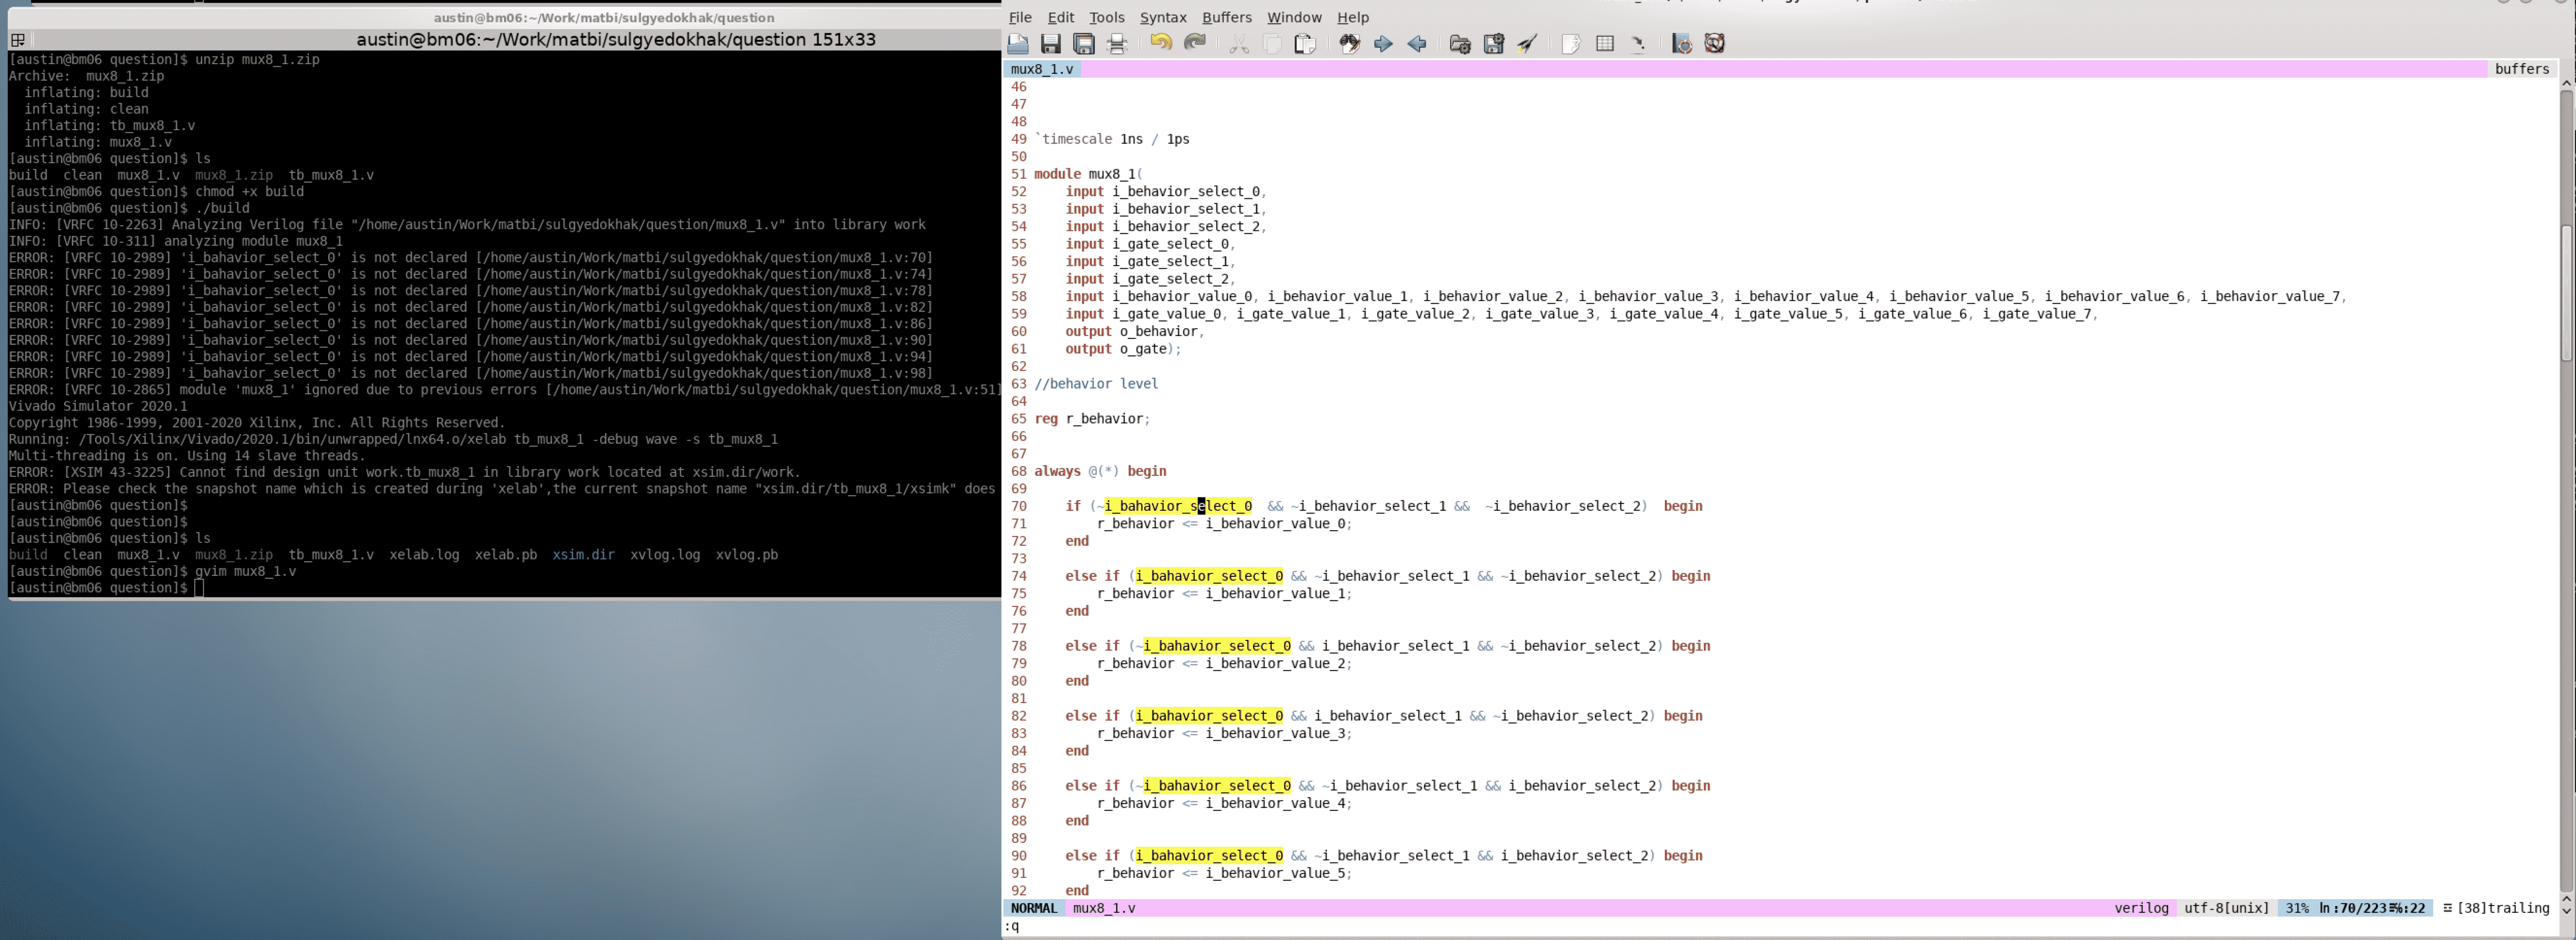Click the Open file toolbar icon
The image size is (2576, 940).
point(1018,44)
